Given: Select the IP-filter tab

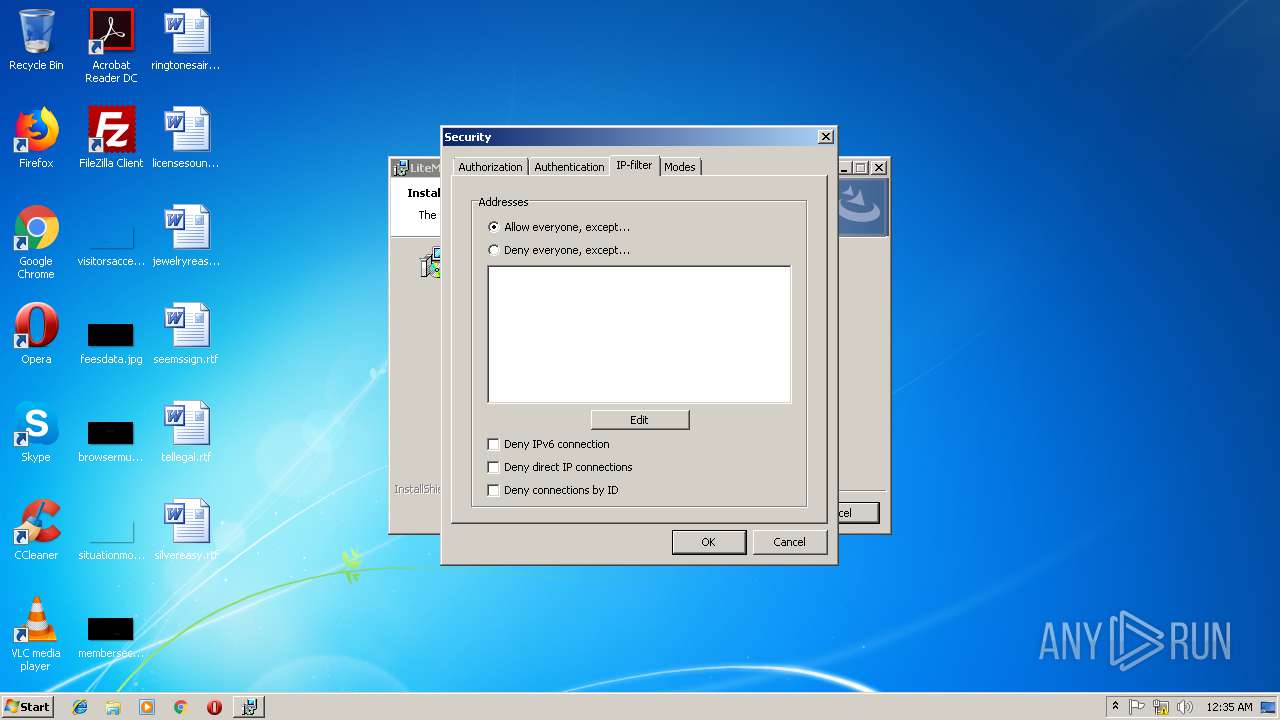Looking at the screenshot, I should tap(634, 165).
